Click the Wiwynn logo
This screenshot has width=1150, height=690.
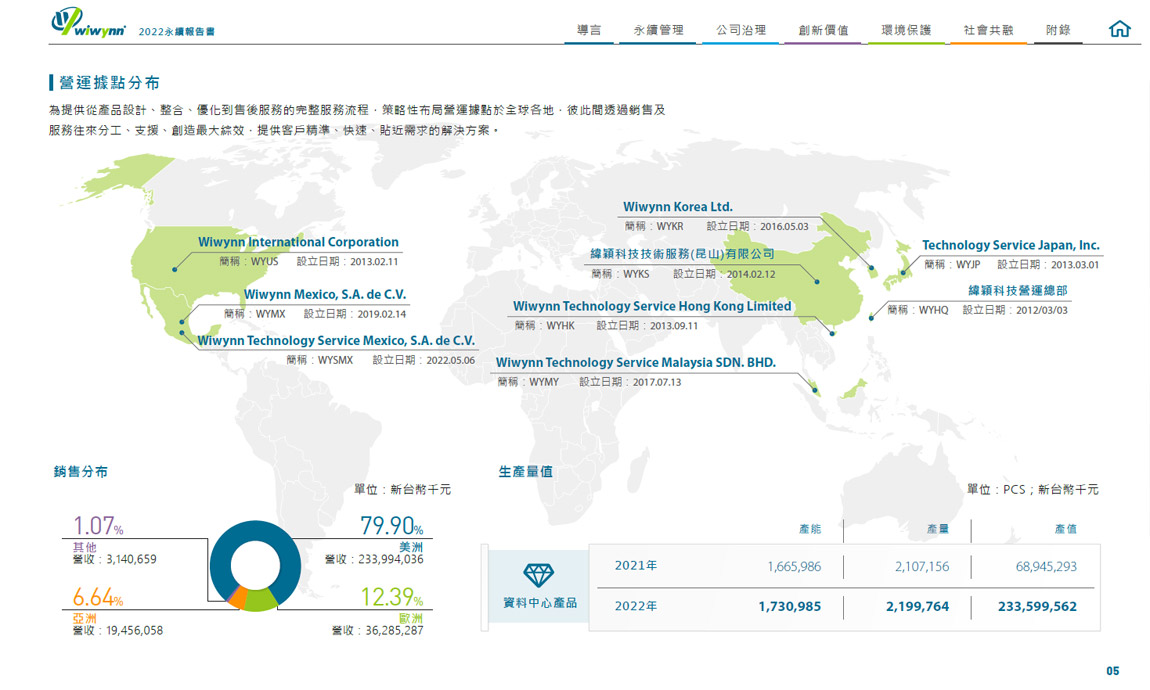tap(89, 24)
